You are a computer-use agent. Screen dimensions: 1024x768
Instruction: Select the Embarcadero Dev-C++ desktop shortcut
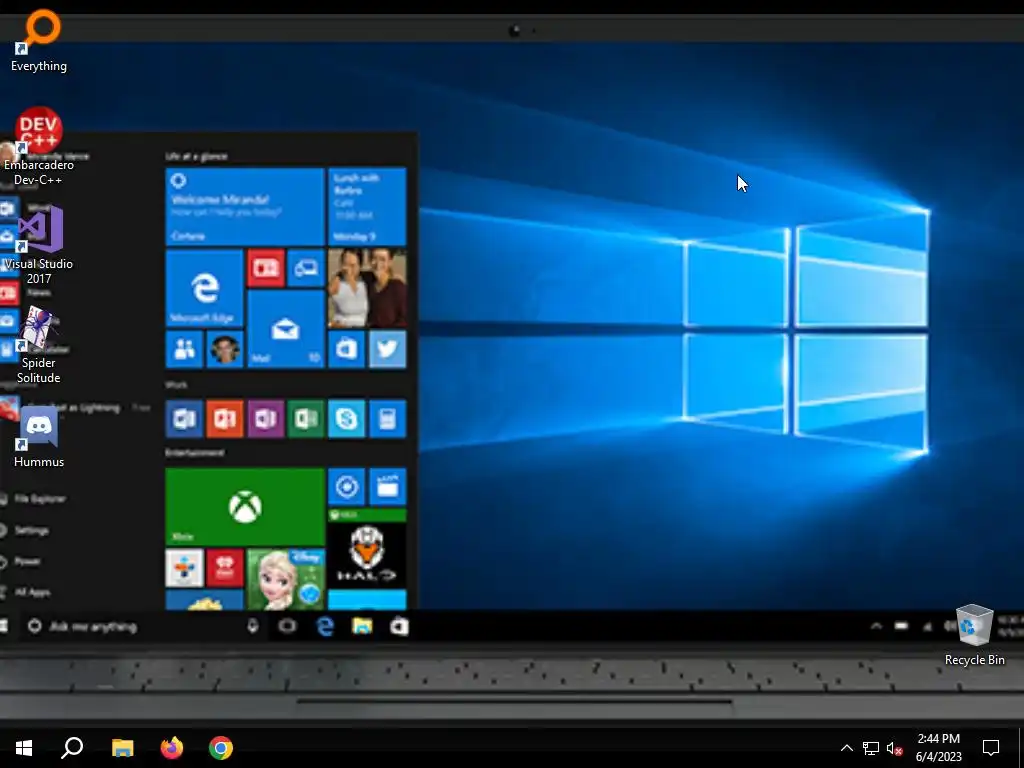39,147
